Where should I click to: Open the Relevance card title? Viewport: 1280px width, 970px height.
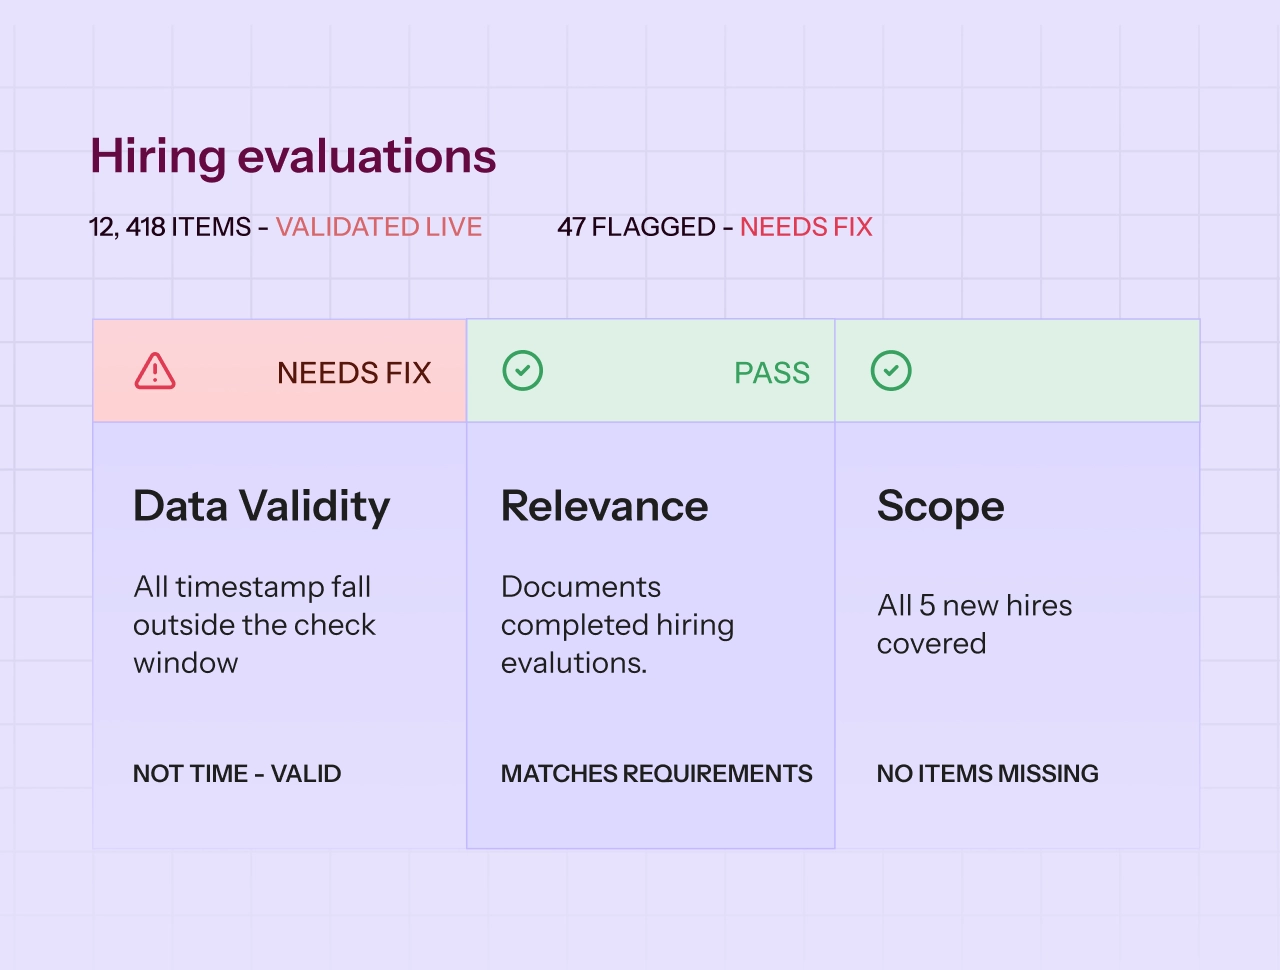pyautogui.click(x=605, y=506)
